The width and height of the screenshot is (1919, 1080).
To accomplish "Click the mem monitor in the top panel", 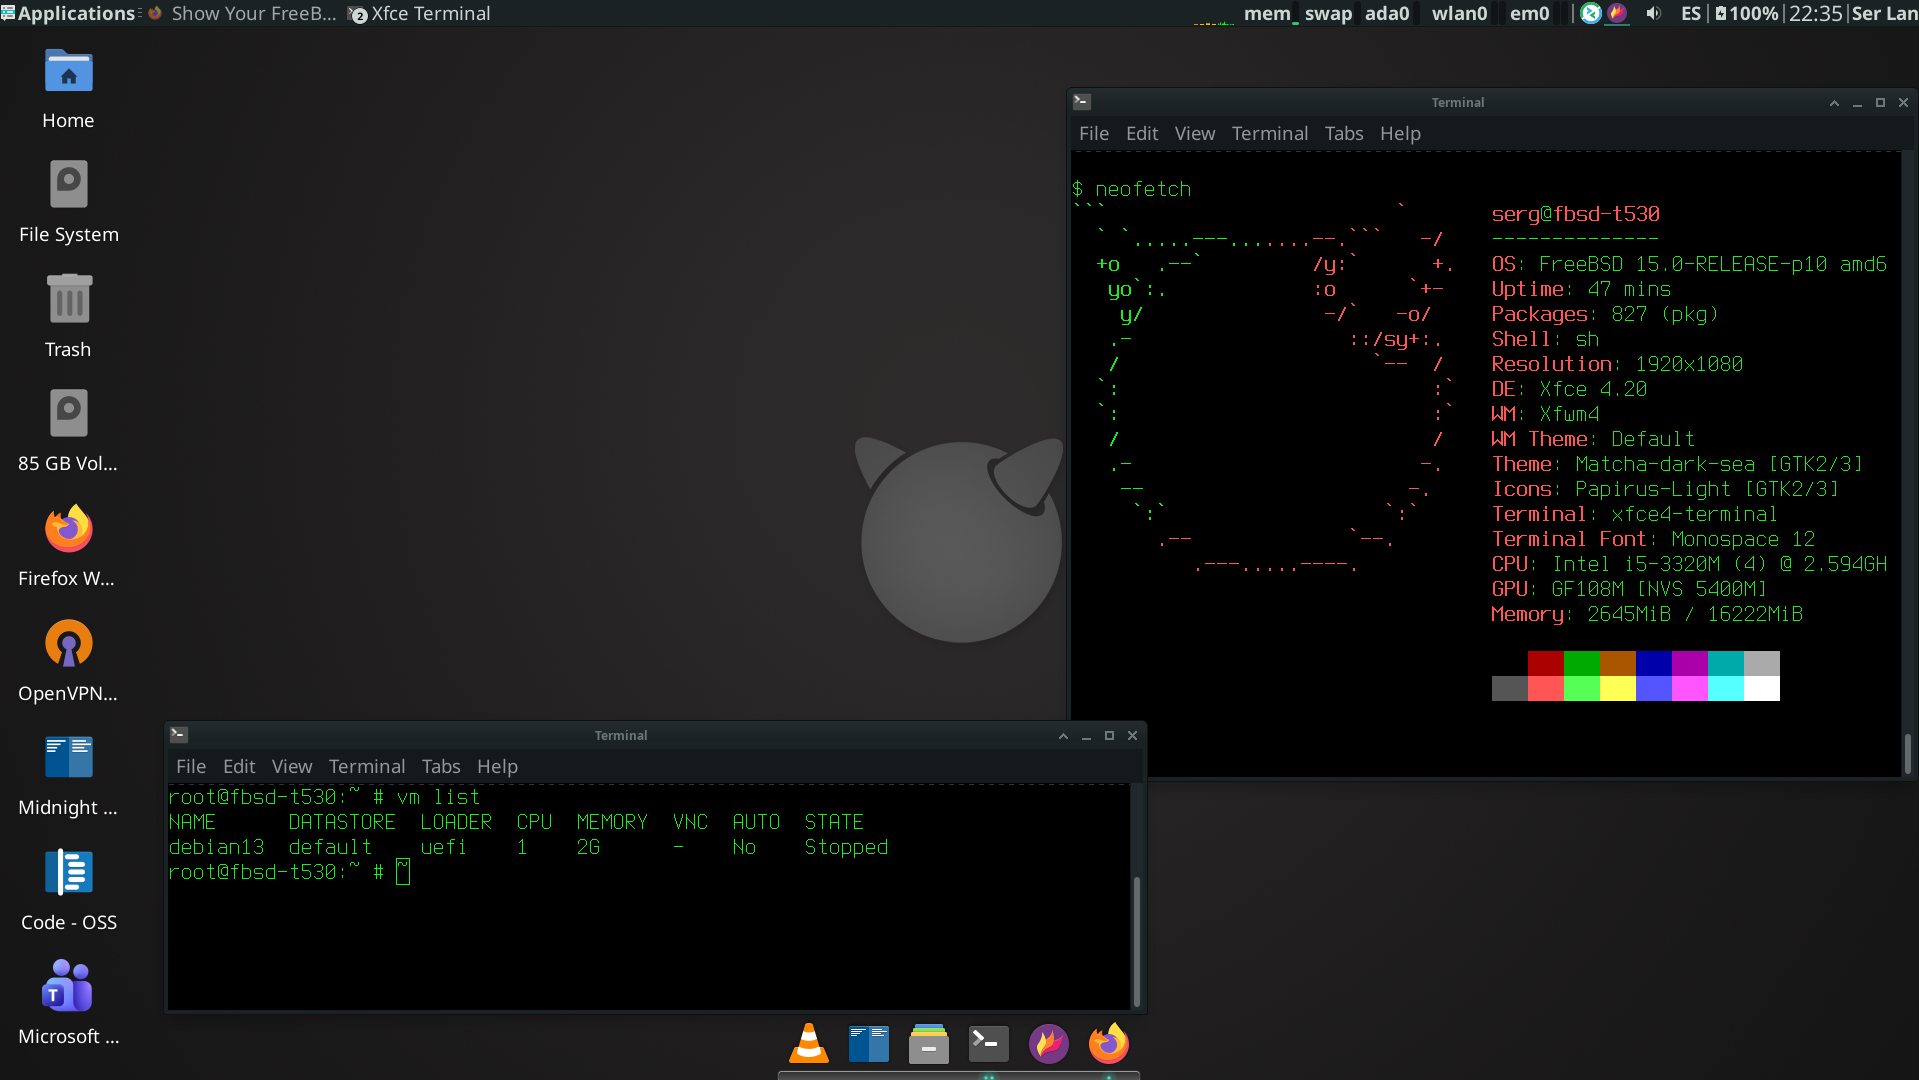I will click(1269, 13).
